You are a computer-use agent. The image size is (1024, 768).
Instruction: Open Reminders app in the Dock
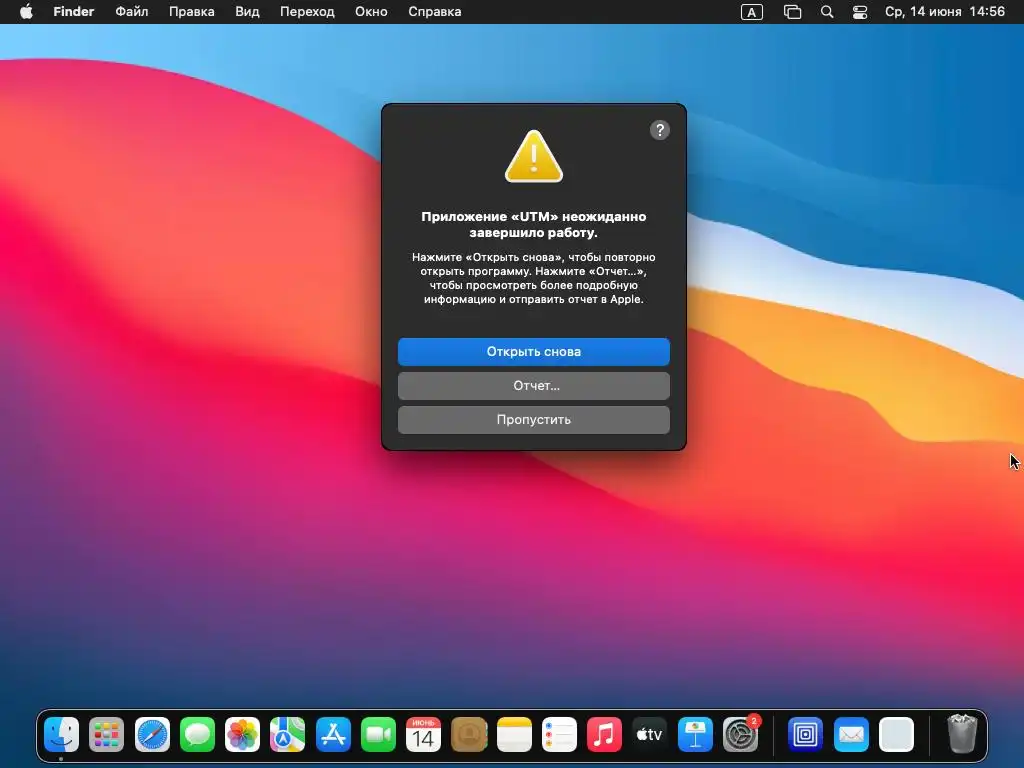coord(559,734)
